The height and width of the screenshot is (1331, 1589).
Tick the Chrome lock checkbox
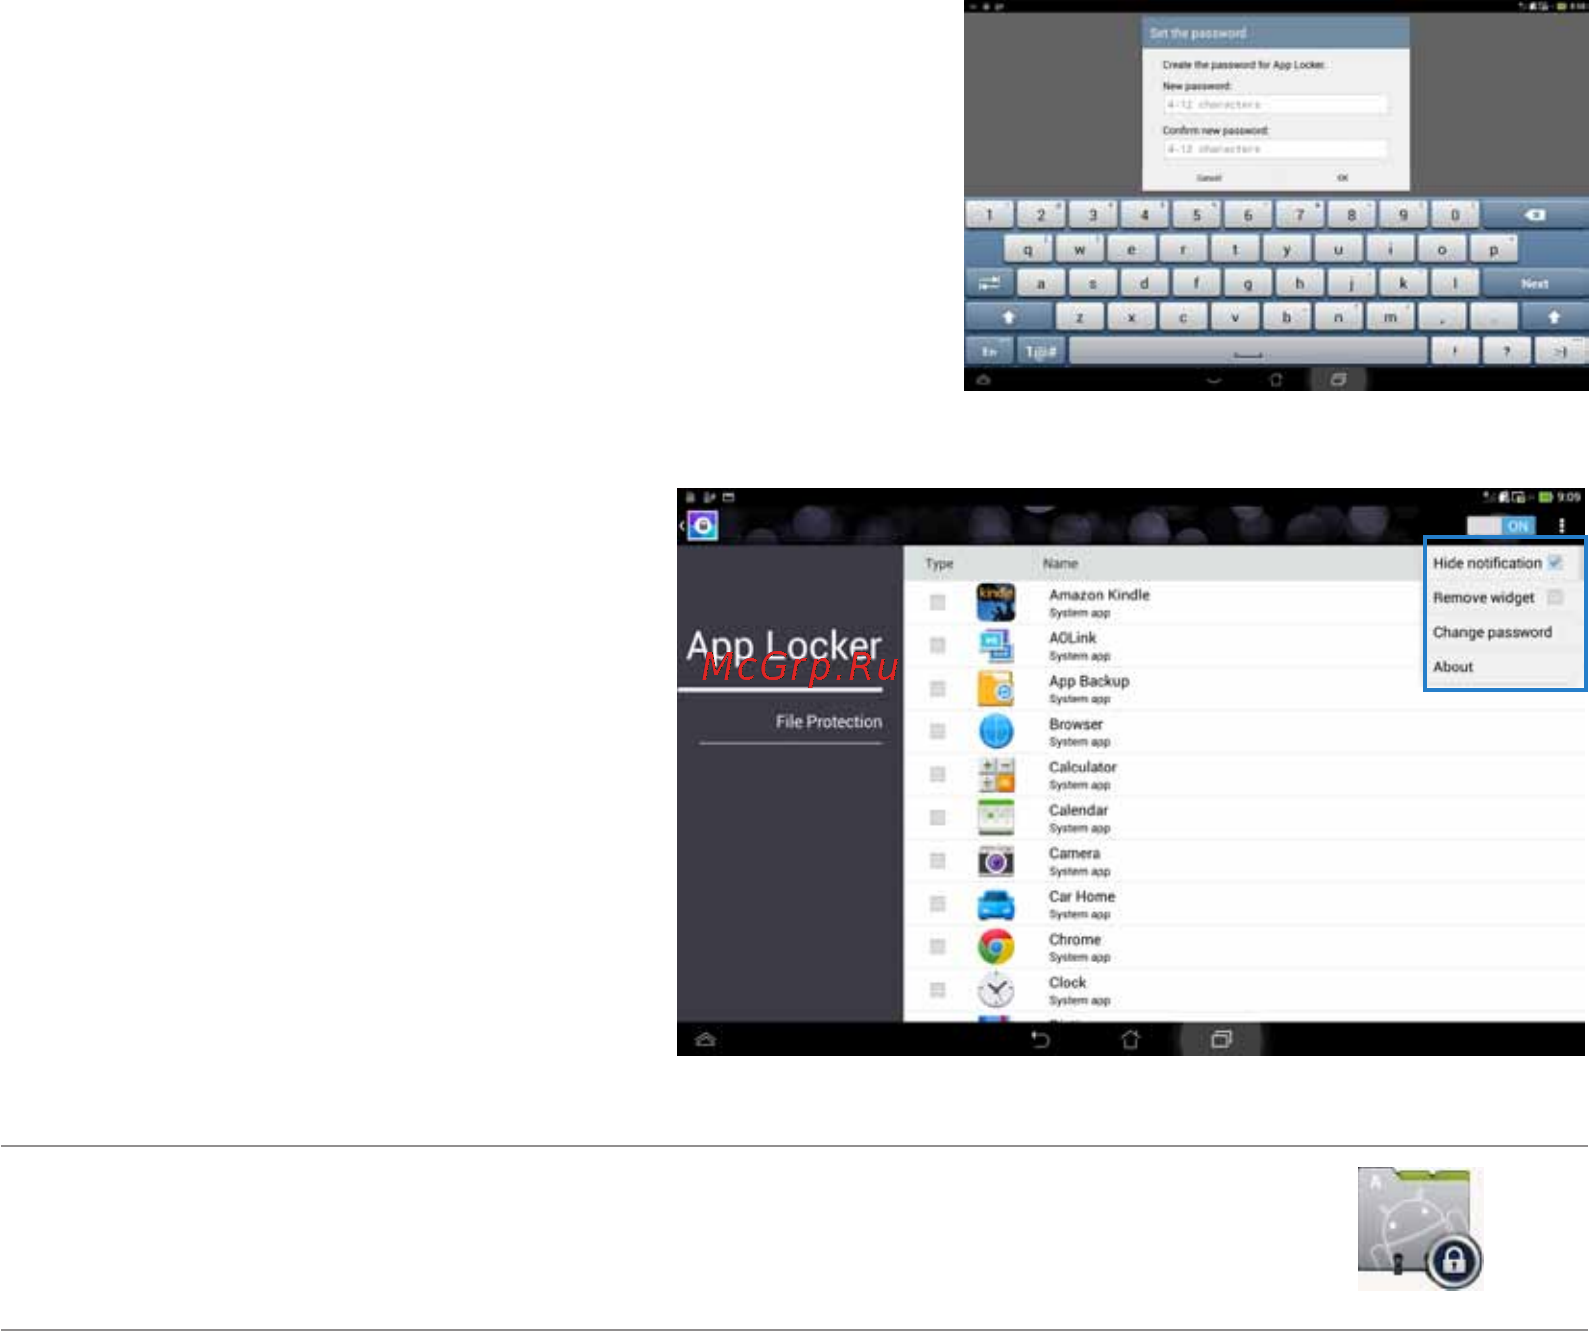click(x=937, y=946)
